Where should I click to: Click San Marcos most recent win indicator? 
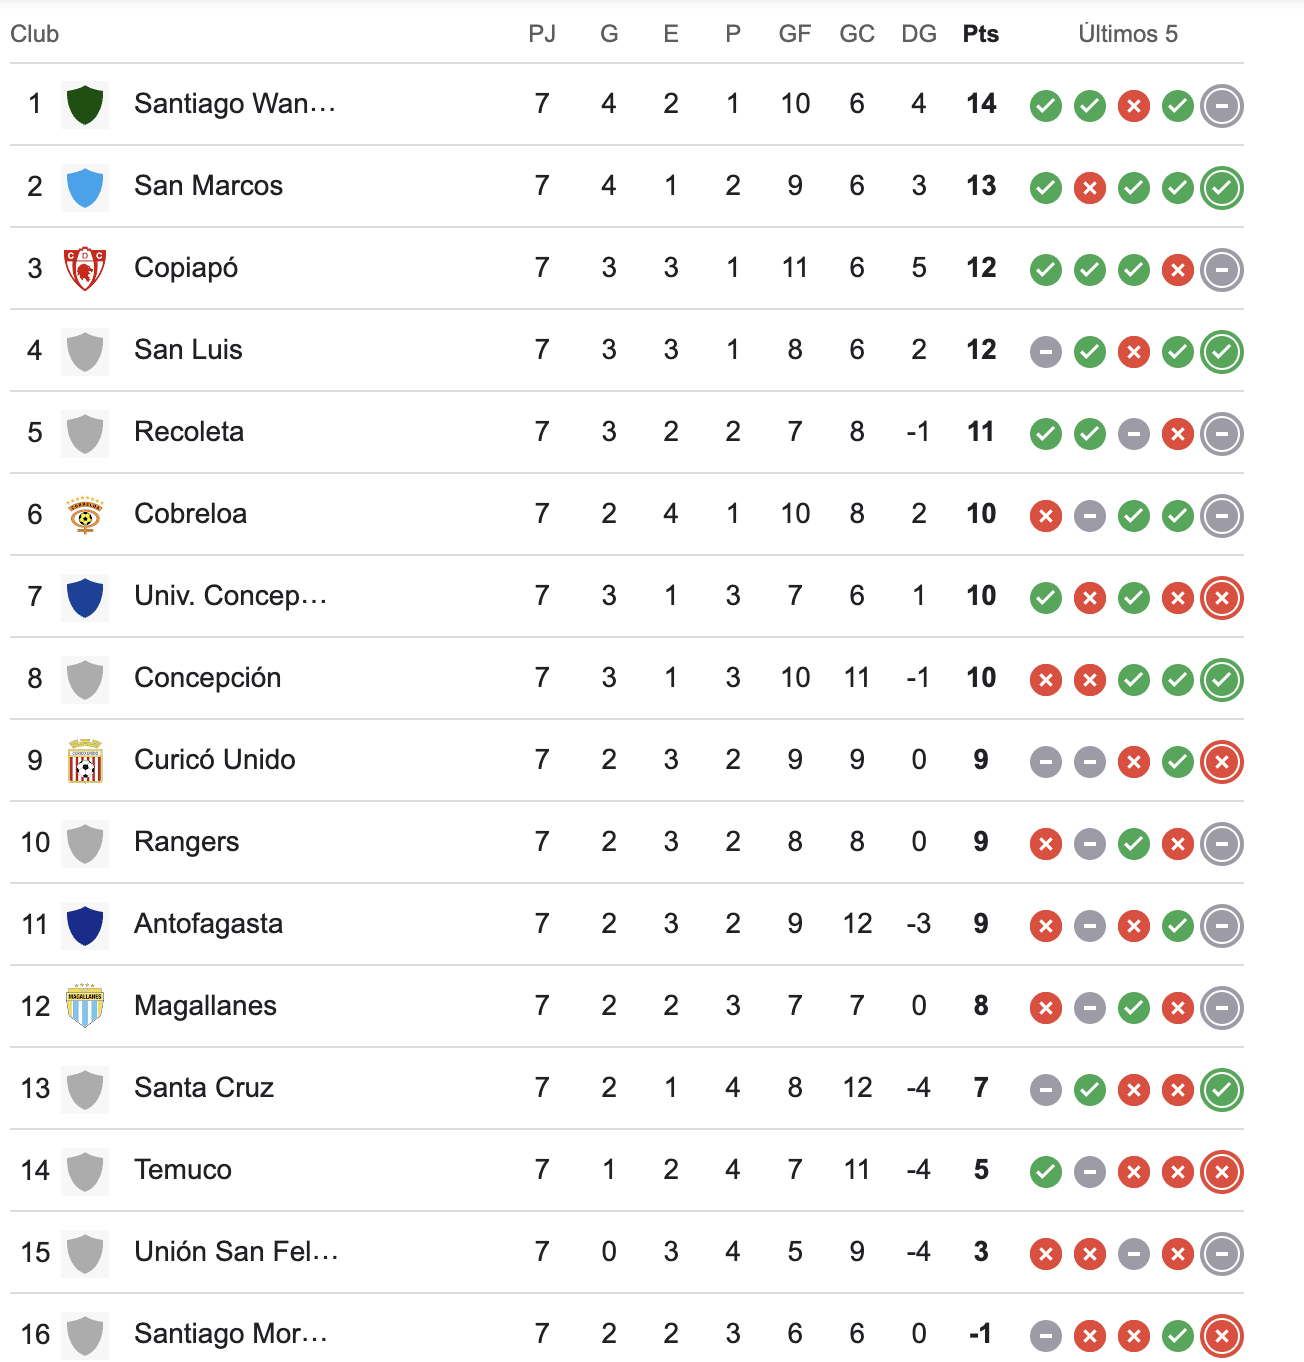[x=1221, y=188]
